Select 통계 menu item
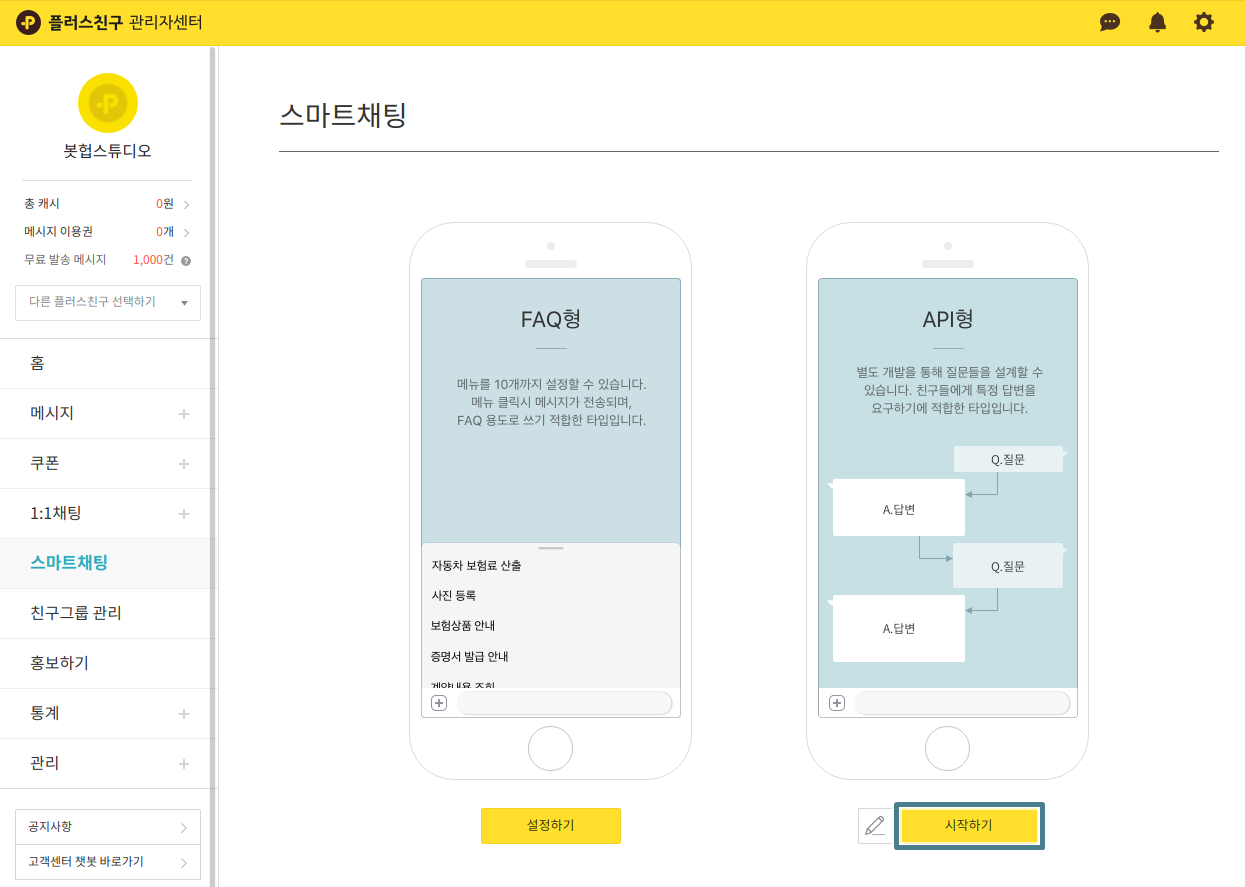Screen dimensions: 1245x887 tap(105, 713)
